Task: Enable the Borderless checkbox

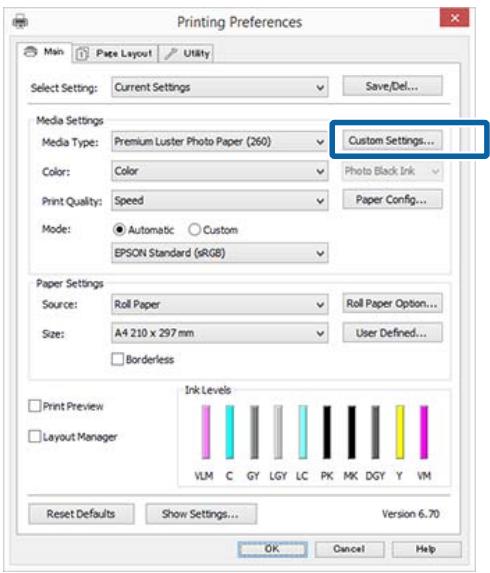Action: (x=118, y=359)
